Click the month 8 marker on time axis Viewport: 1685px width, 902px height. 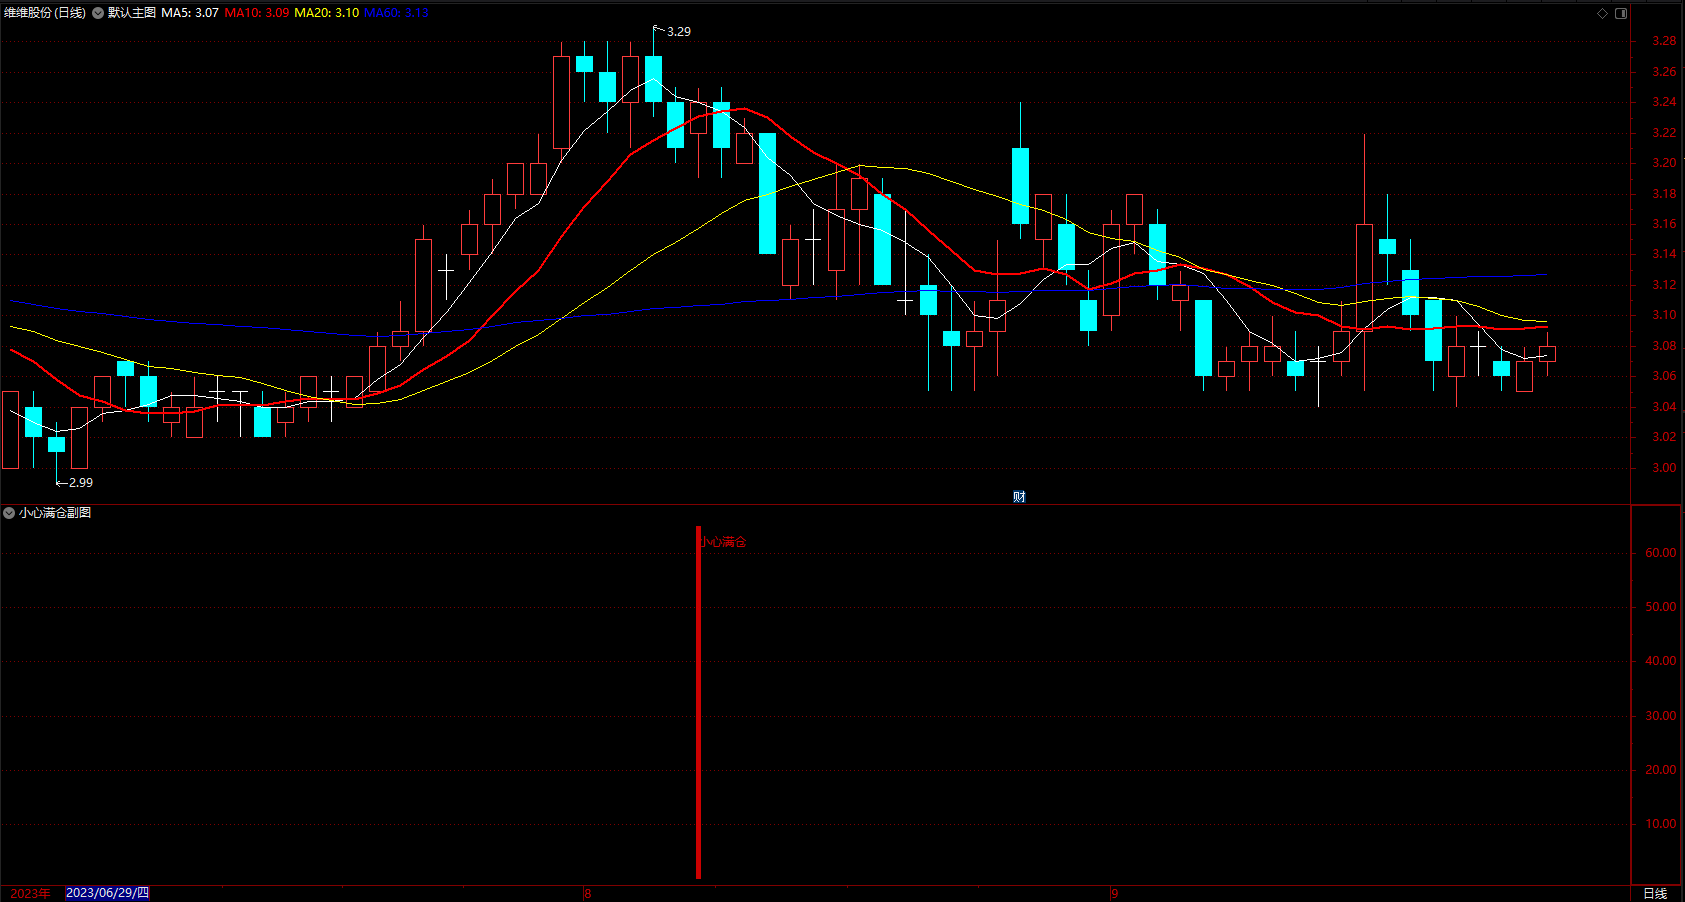(588, 894)
